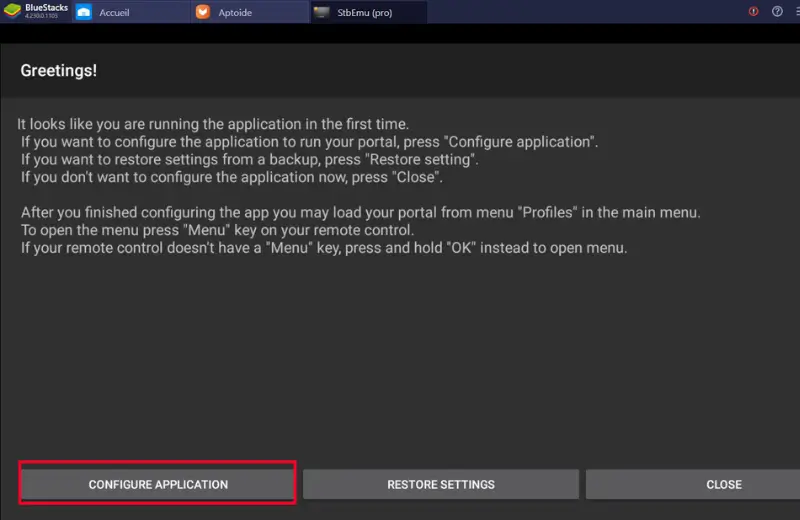
Task: Dismiss the dialog with the Close button
Action: tap(722, 484)
